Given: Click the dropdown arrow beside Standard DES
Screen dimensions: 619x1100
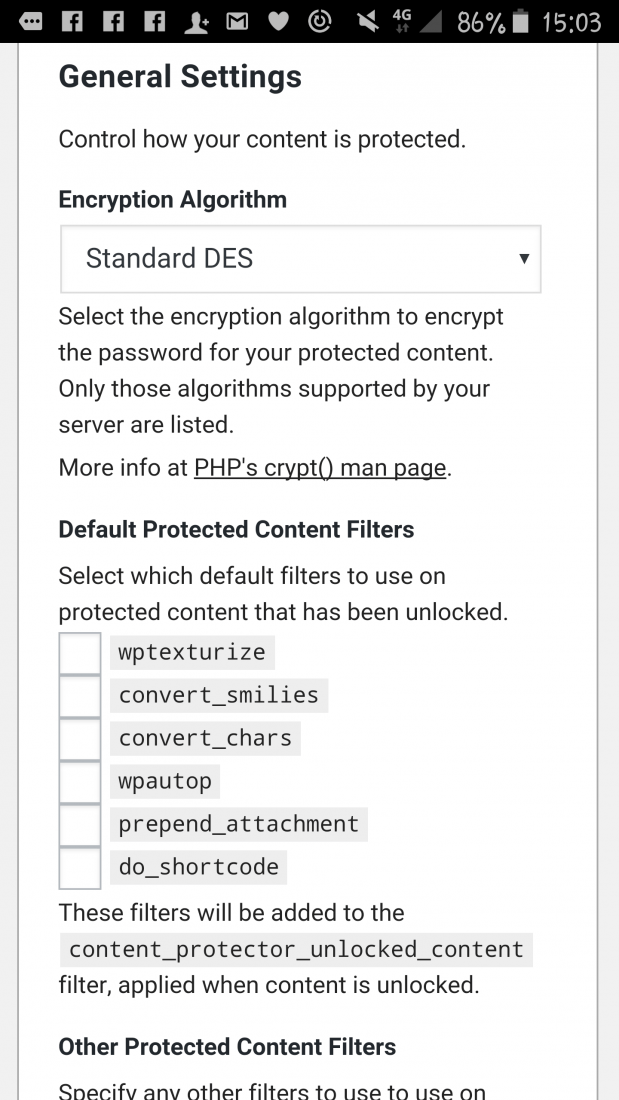Looking at the screenshot, I should click(524, 259).
